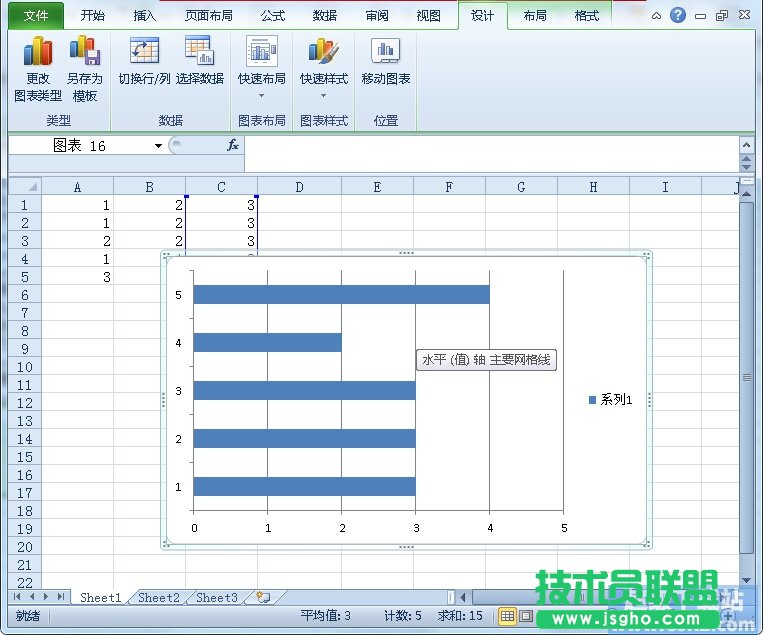This screenshot has width=763, height=635.
Task: Expand the 快速布局 (Quick Layout) dropdown
Action: point(261,96)
